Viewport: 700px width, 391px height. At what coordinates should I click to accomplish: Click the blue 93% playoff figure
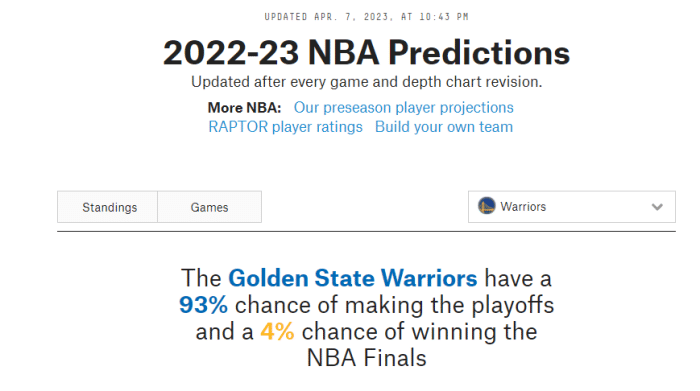(x=204, y=305)
